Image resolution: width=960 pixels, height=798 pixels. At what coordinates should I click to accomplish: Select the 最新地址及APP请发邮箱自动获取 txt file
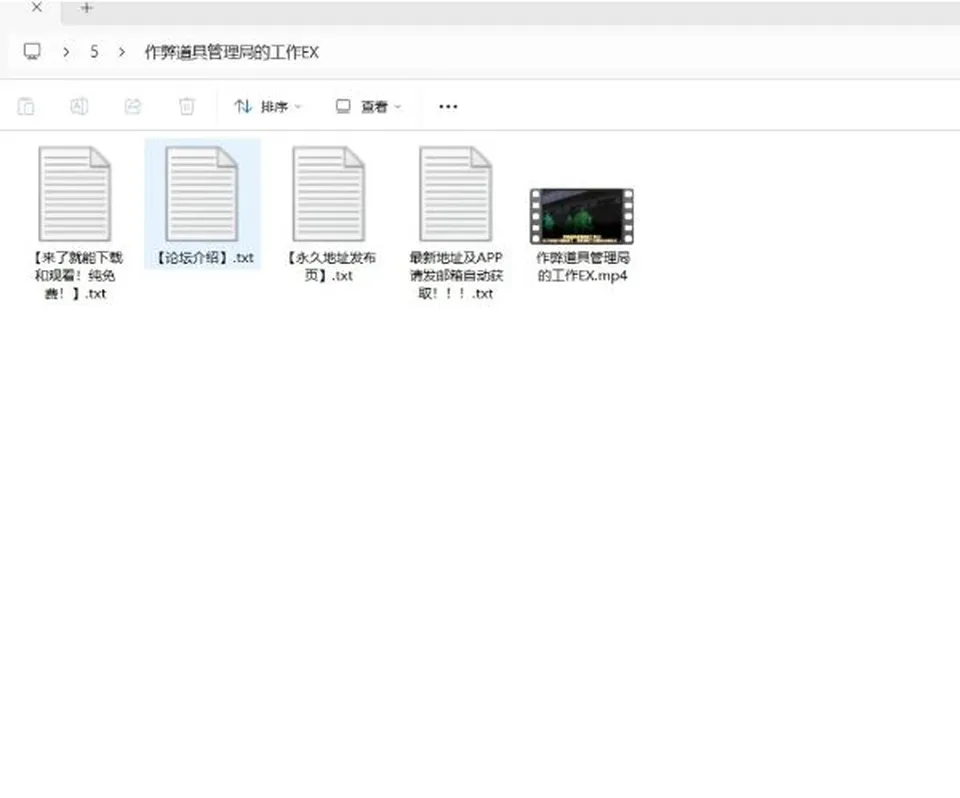coord(456,222)
